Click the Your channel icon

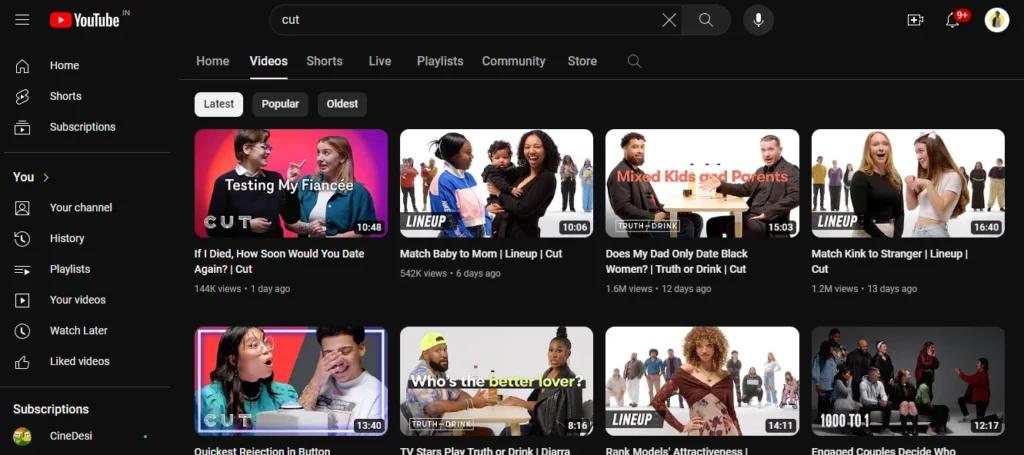click(x=22, y=208)
